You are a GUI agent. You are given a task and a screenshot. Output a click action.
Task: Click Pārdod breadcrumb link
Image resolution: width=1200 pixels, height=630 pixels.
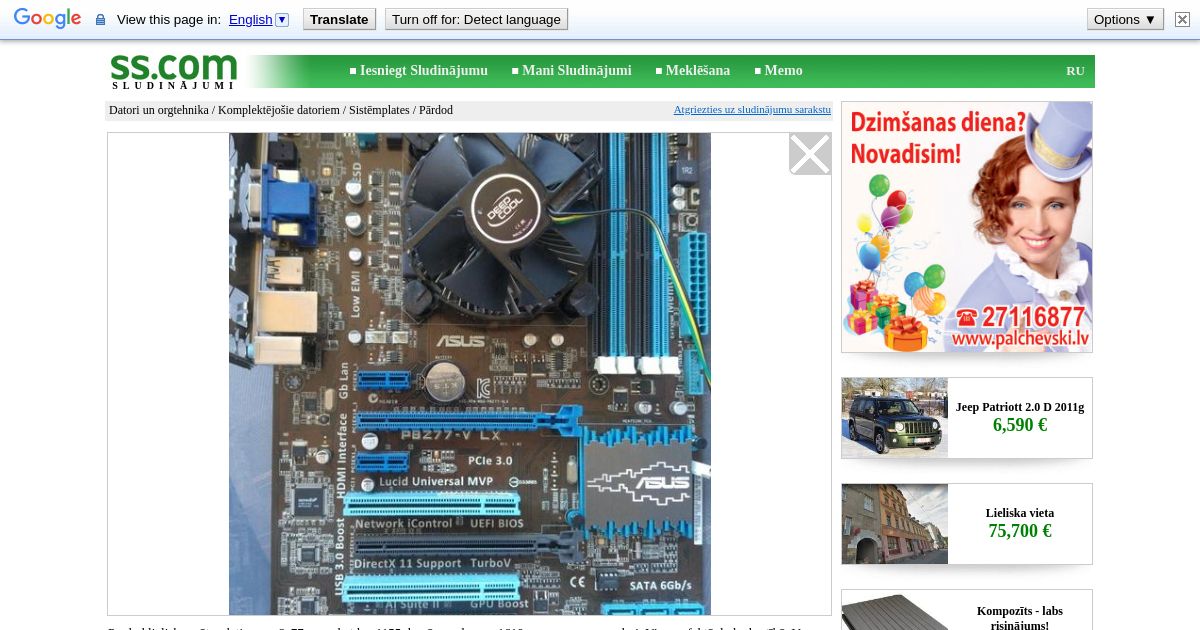436,110
